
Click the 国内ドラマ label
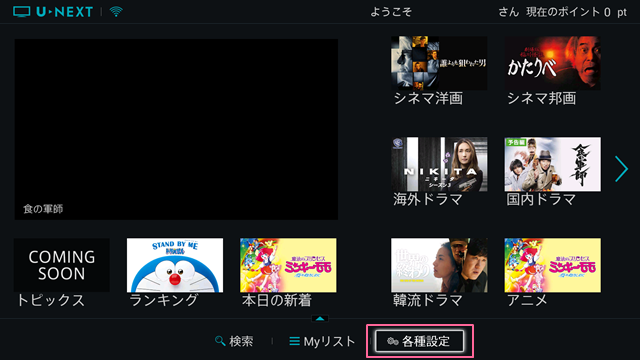point(541,200)
